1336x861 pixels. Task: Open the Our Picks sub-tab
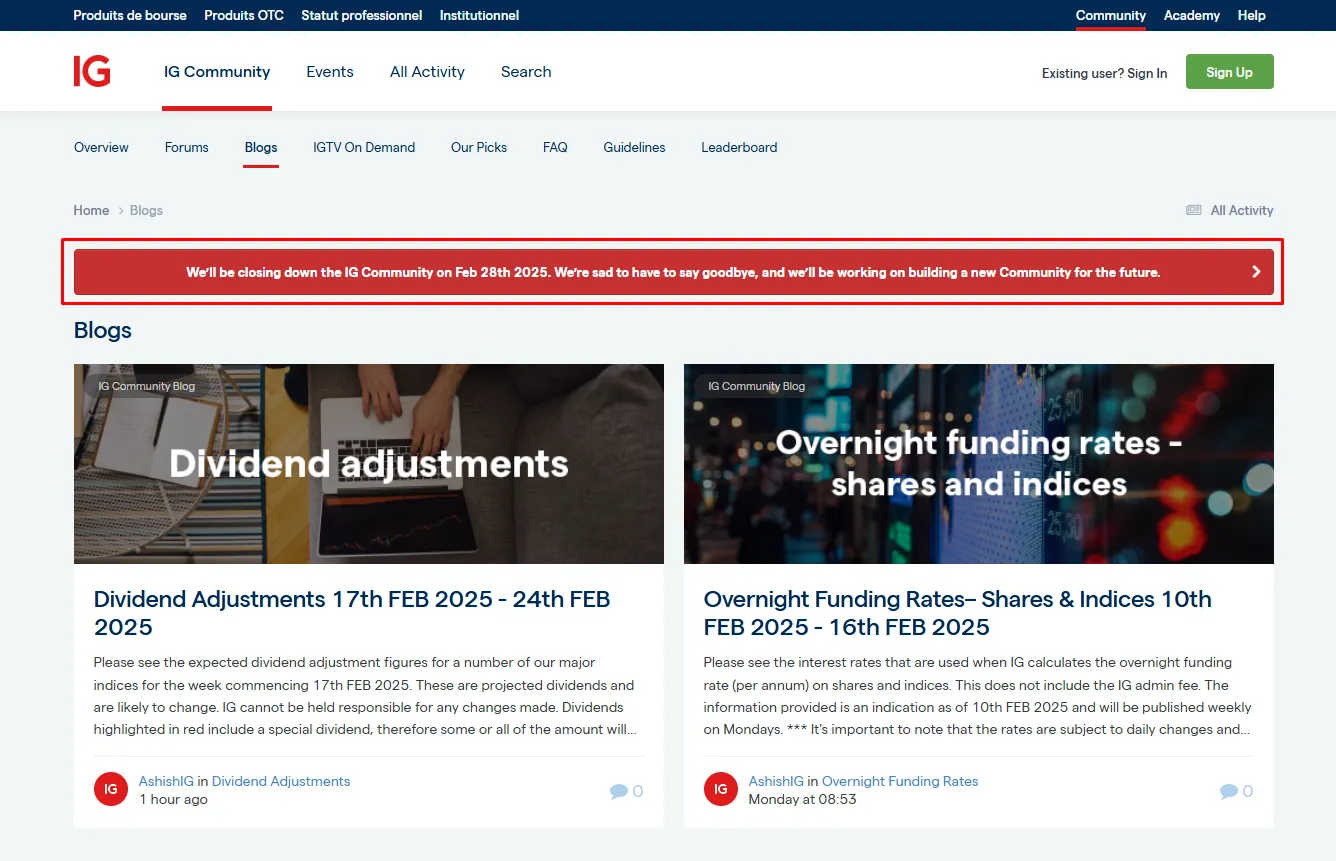tap(479, 147)
